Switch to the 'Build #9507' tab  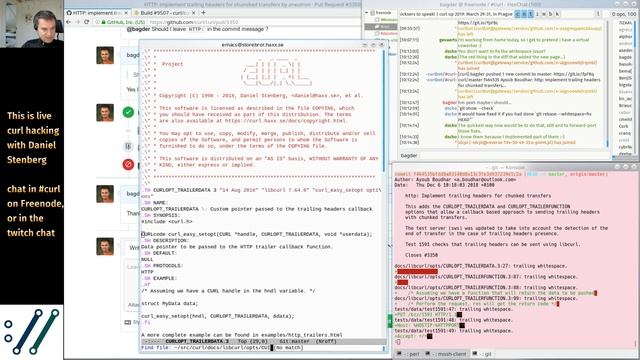pos(165,13)
